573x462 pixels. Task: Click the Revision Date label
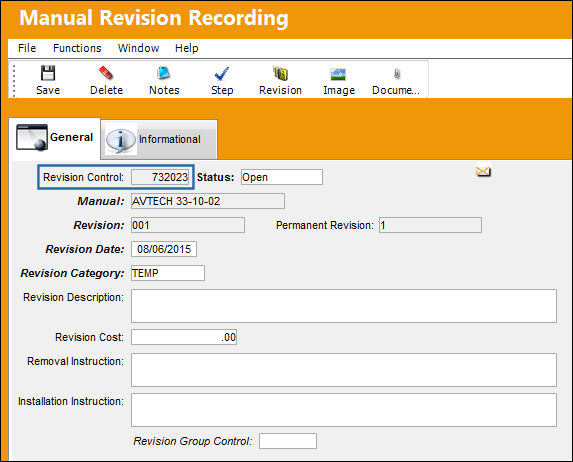(85, 249)
